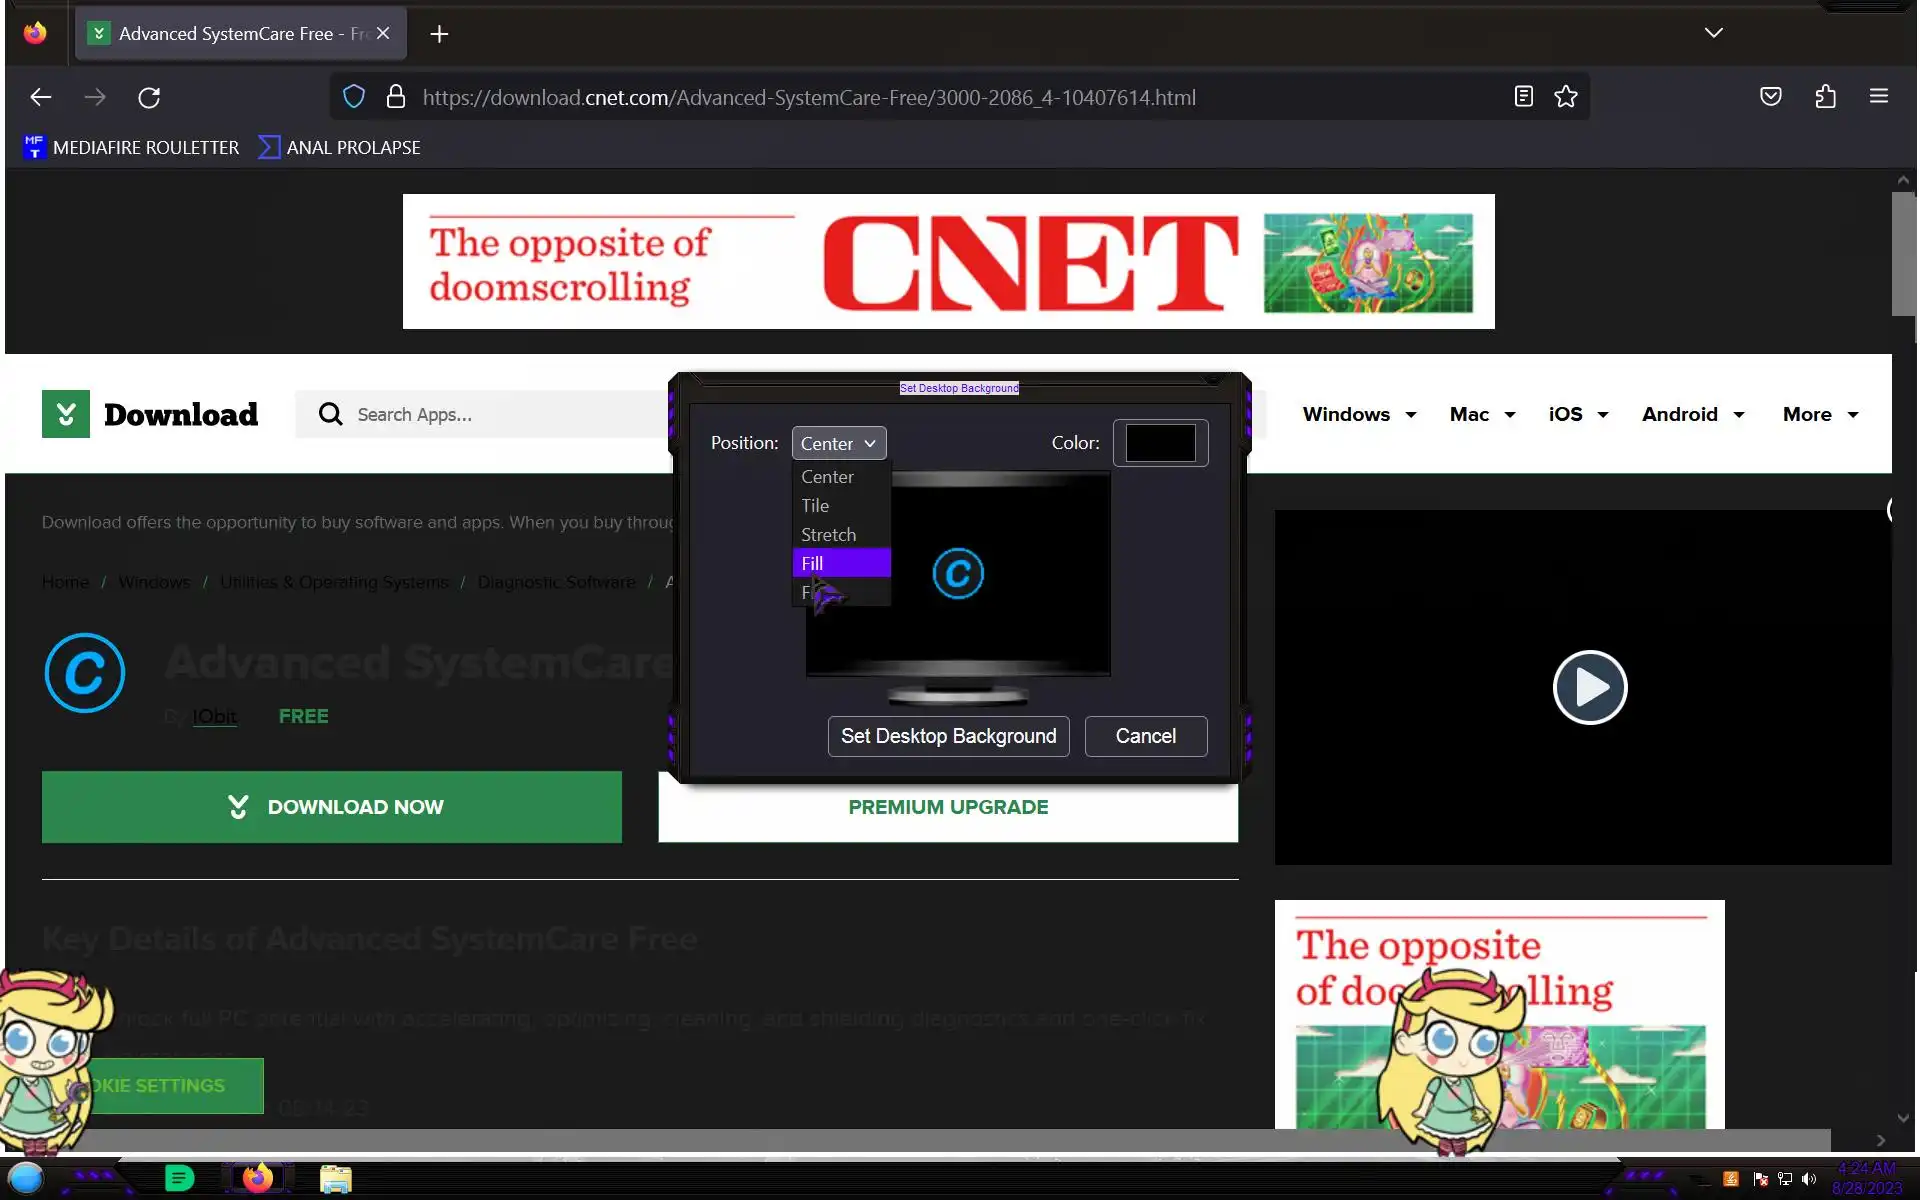
Task: Open list all tabs chevron
Action: coord(1713,33)
